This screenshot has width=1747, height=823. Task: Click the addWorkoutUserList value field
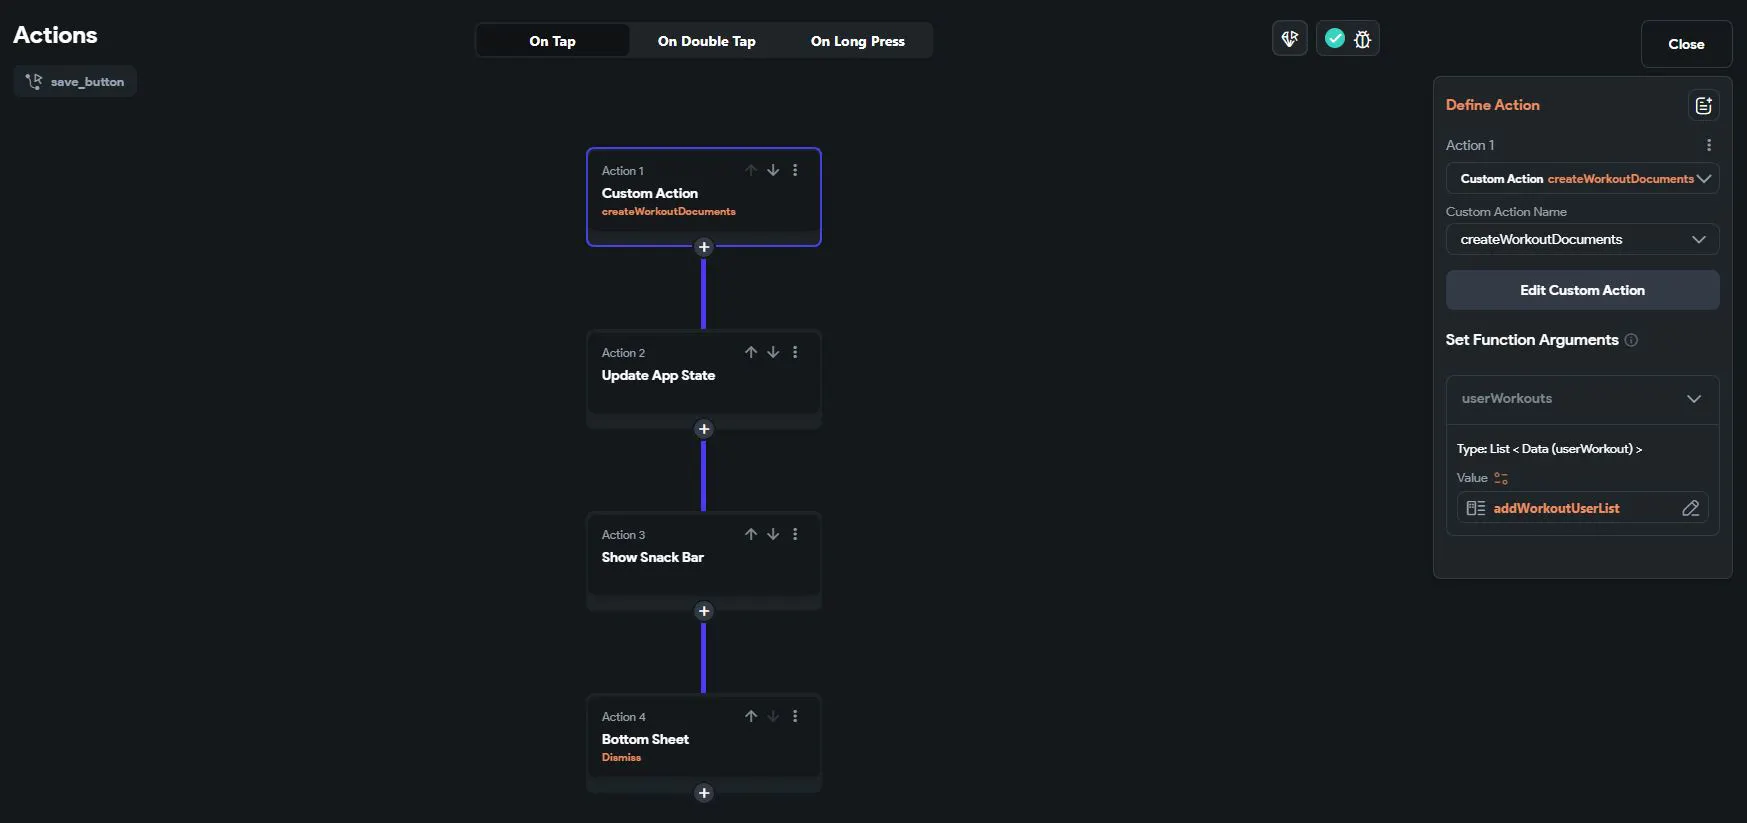click(x=1582, y=508)
